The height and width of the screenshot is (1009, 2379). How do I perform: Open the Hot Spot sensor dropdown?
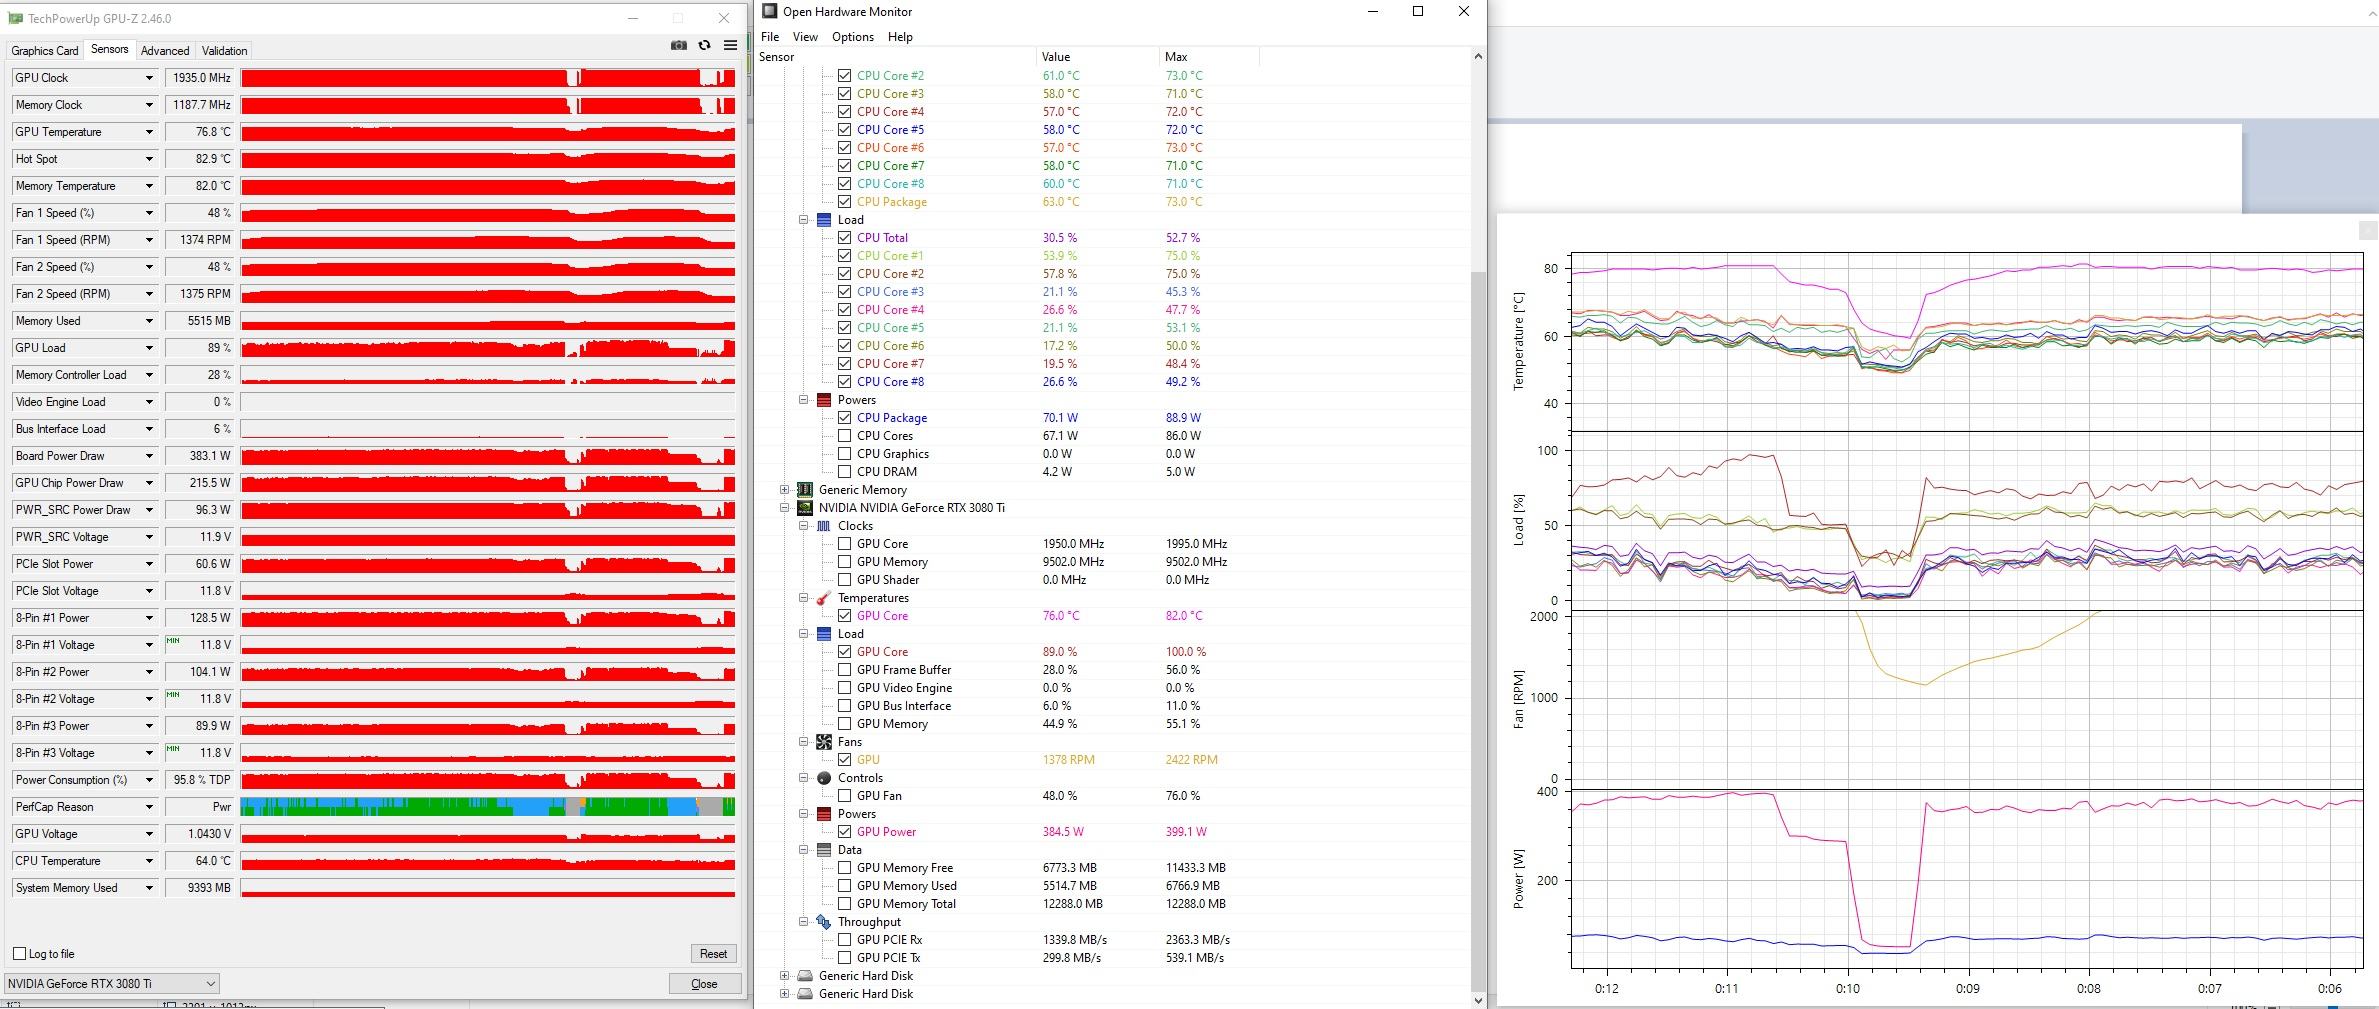point(149,159)
